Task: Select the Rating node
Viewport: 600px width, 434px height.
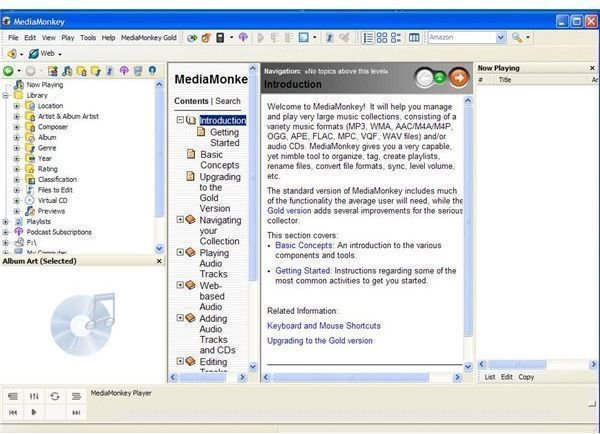Action: (x=47, y=169)
